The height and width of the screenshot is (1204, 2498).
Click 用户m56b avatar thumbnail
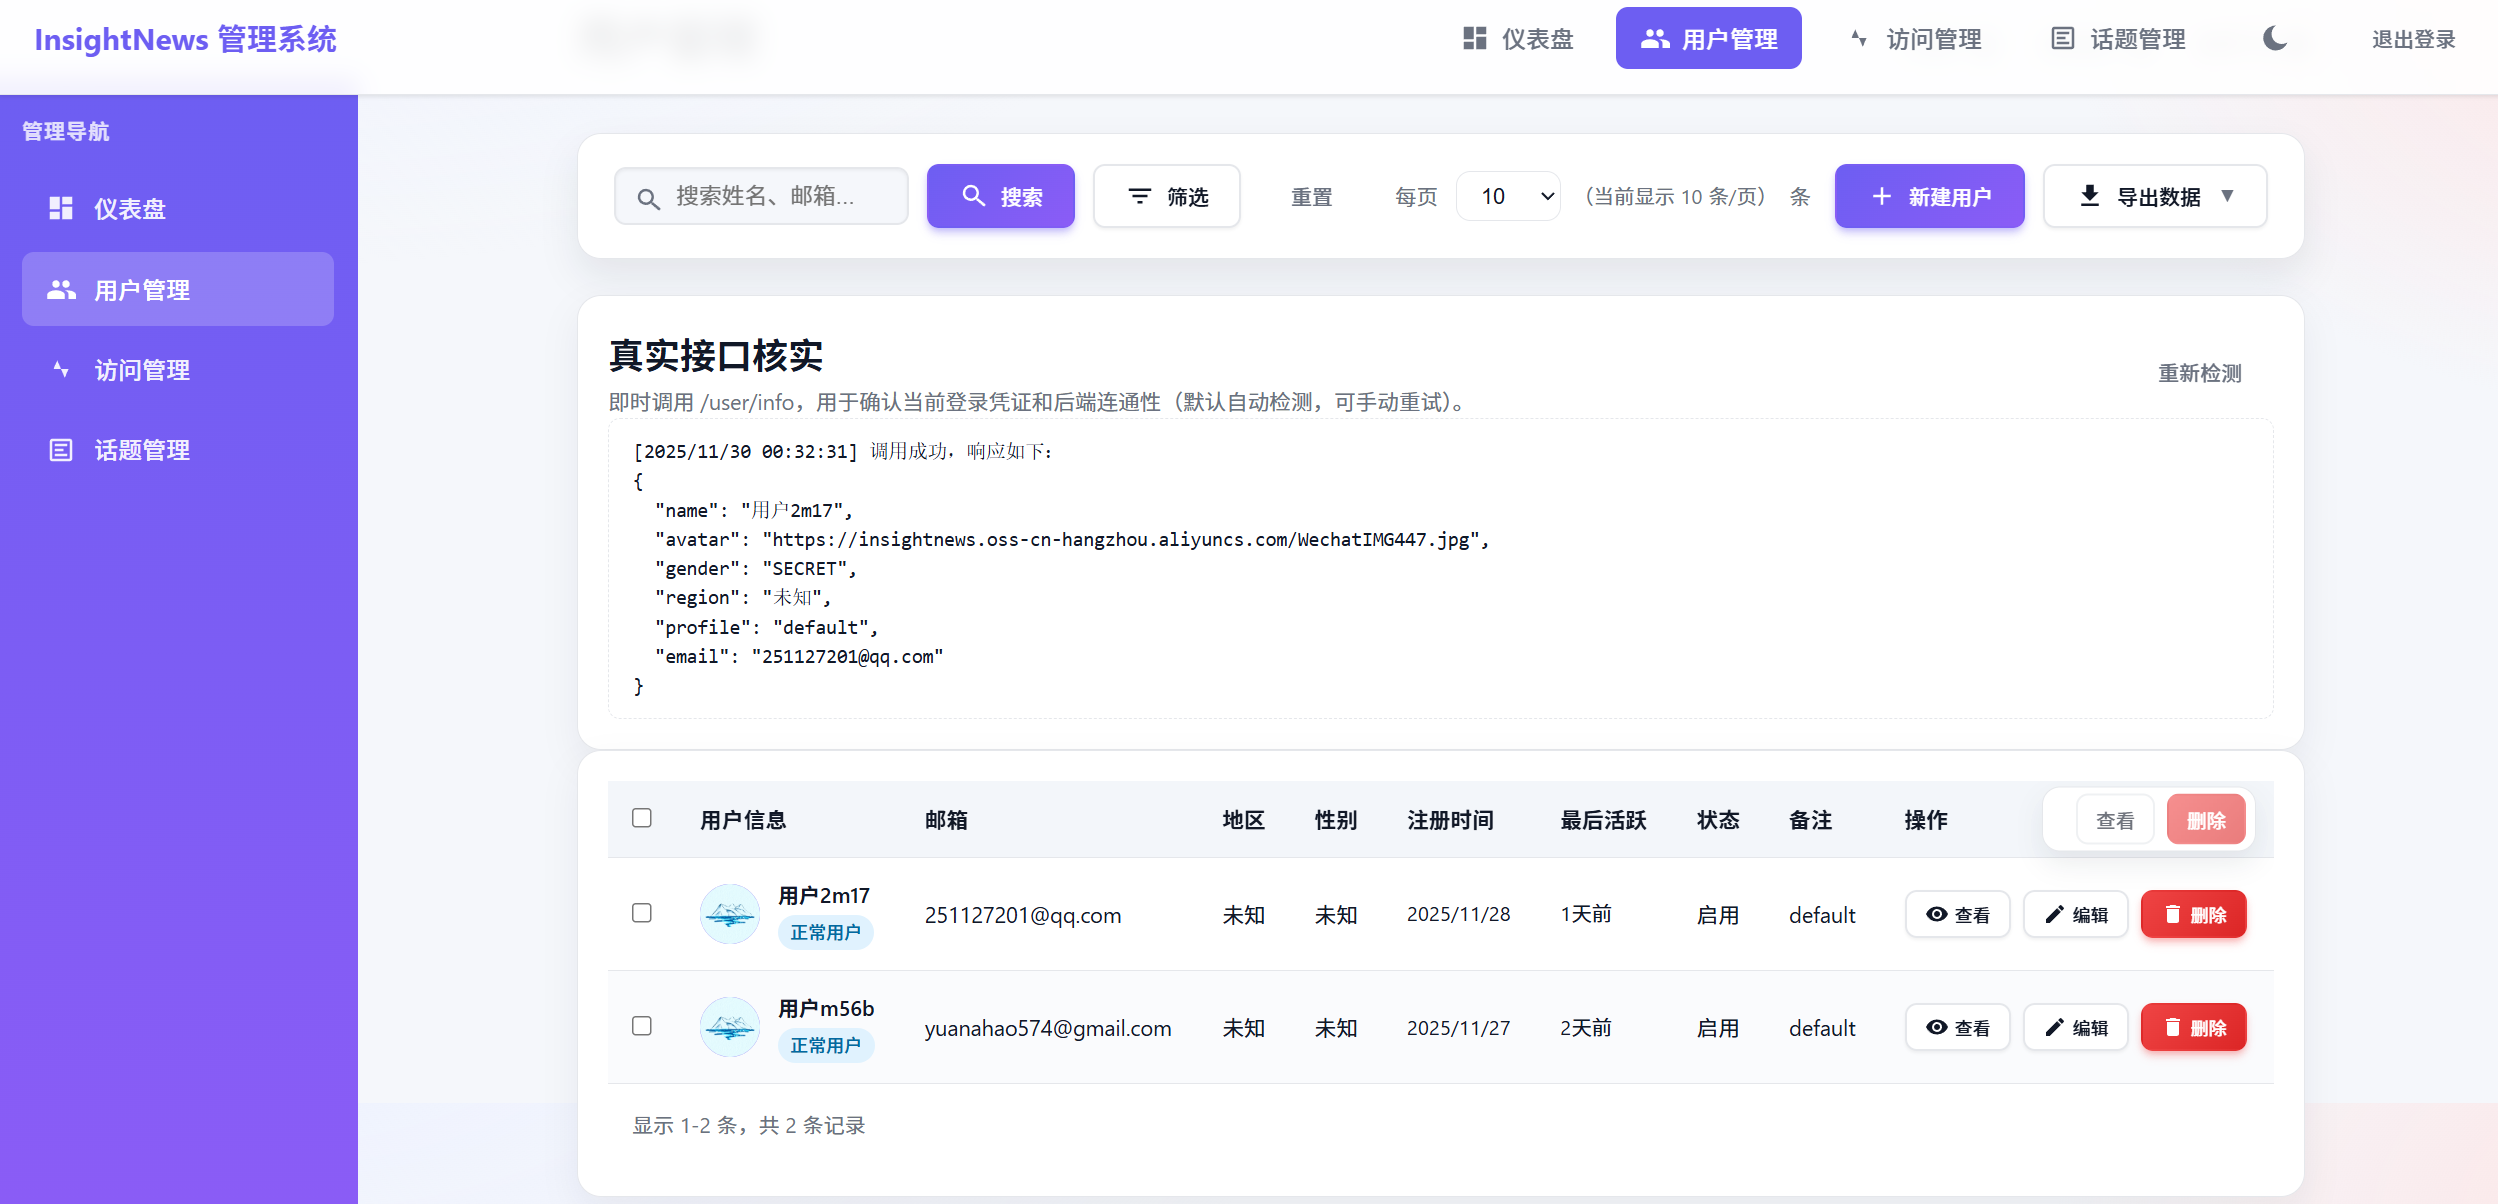tap(729, 1027)
